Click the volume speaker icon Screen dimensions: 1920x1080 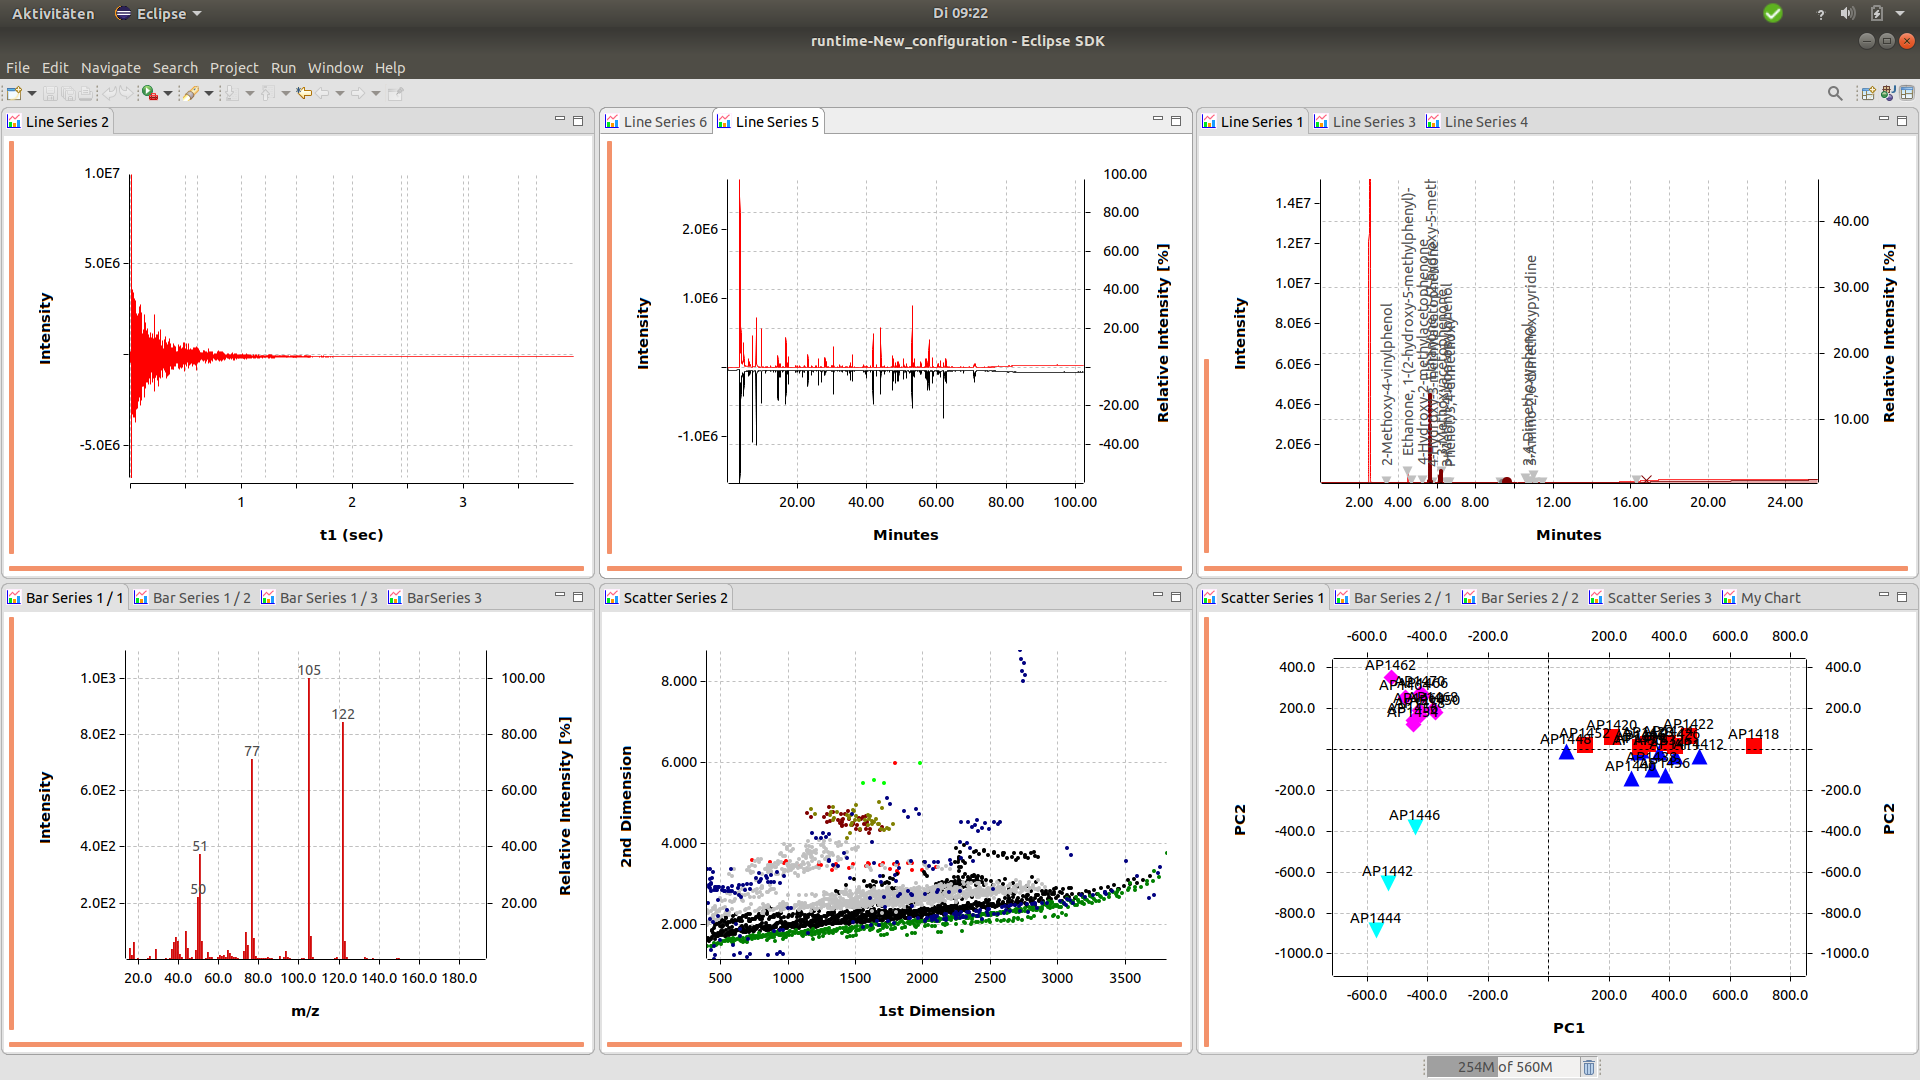pyautogui.click(x=1847, y=14)
